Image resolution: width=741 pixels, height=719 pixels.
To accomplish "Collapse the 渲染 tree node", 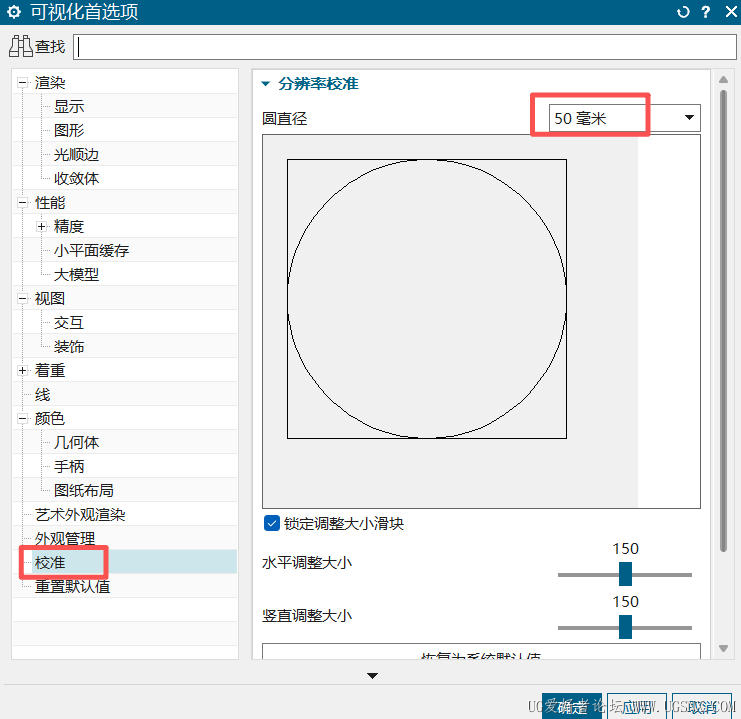I will point(22,83).
